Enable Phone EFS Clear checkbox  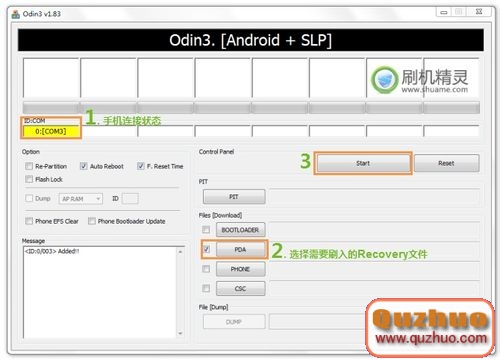tap(29, 221)
